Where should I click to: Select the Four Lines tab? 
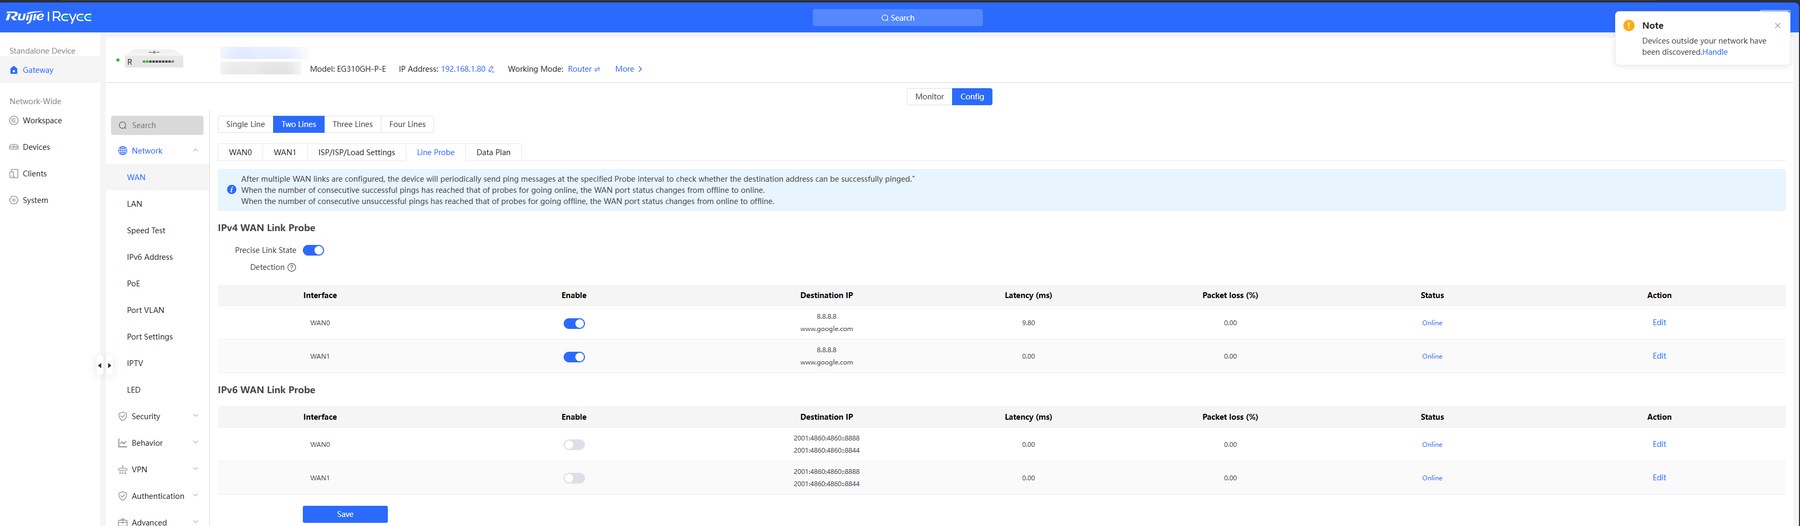(x=407, y=124)
